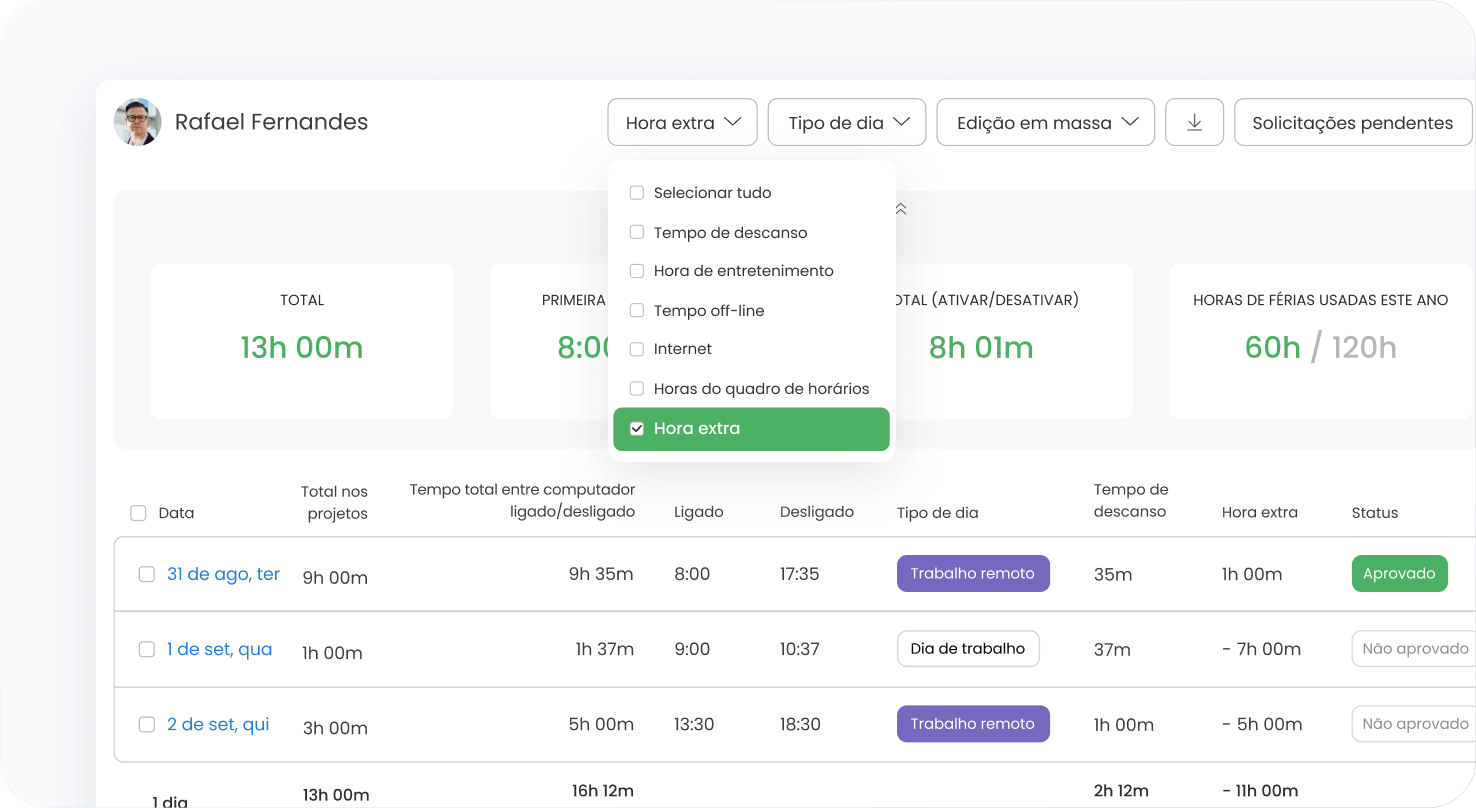Image resolution: width=1476 pixels, height=808 pixels.
Task: Open the 2 de set, qui link
Action: pyautogui.click(x=218, y=724)
